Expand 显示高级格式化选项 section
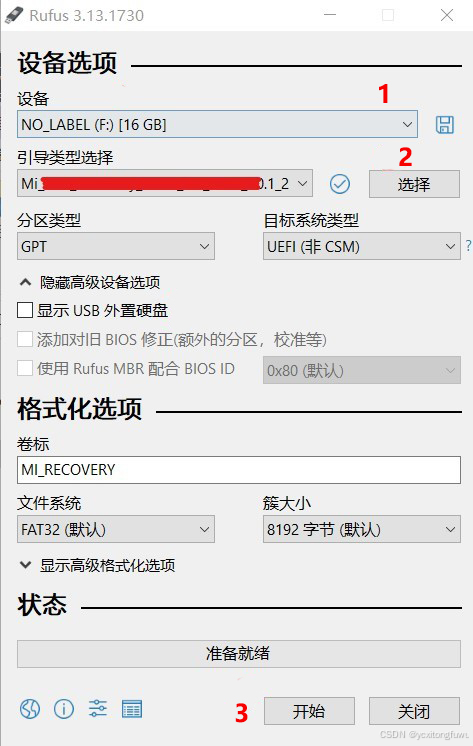This screenshot has width=473, height=746. click(97, 565)
